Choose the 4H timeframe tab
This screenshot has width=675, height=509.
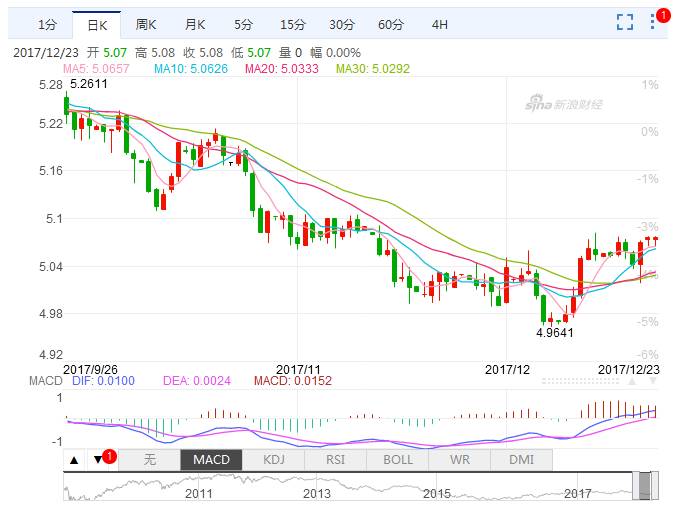(x=440, y=24)
